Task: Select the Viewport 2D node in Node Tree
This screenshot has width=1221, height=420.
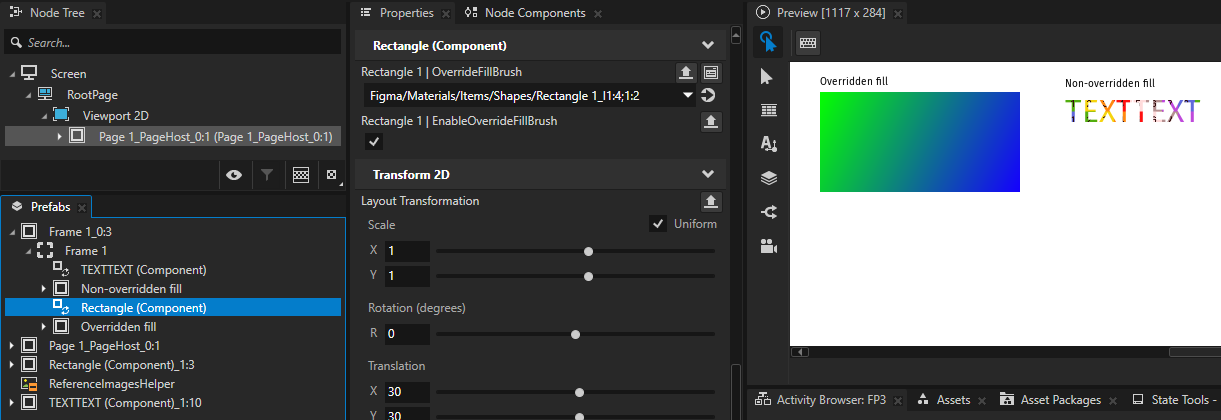Action: pyautogui.click(x=115, y=115)
